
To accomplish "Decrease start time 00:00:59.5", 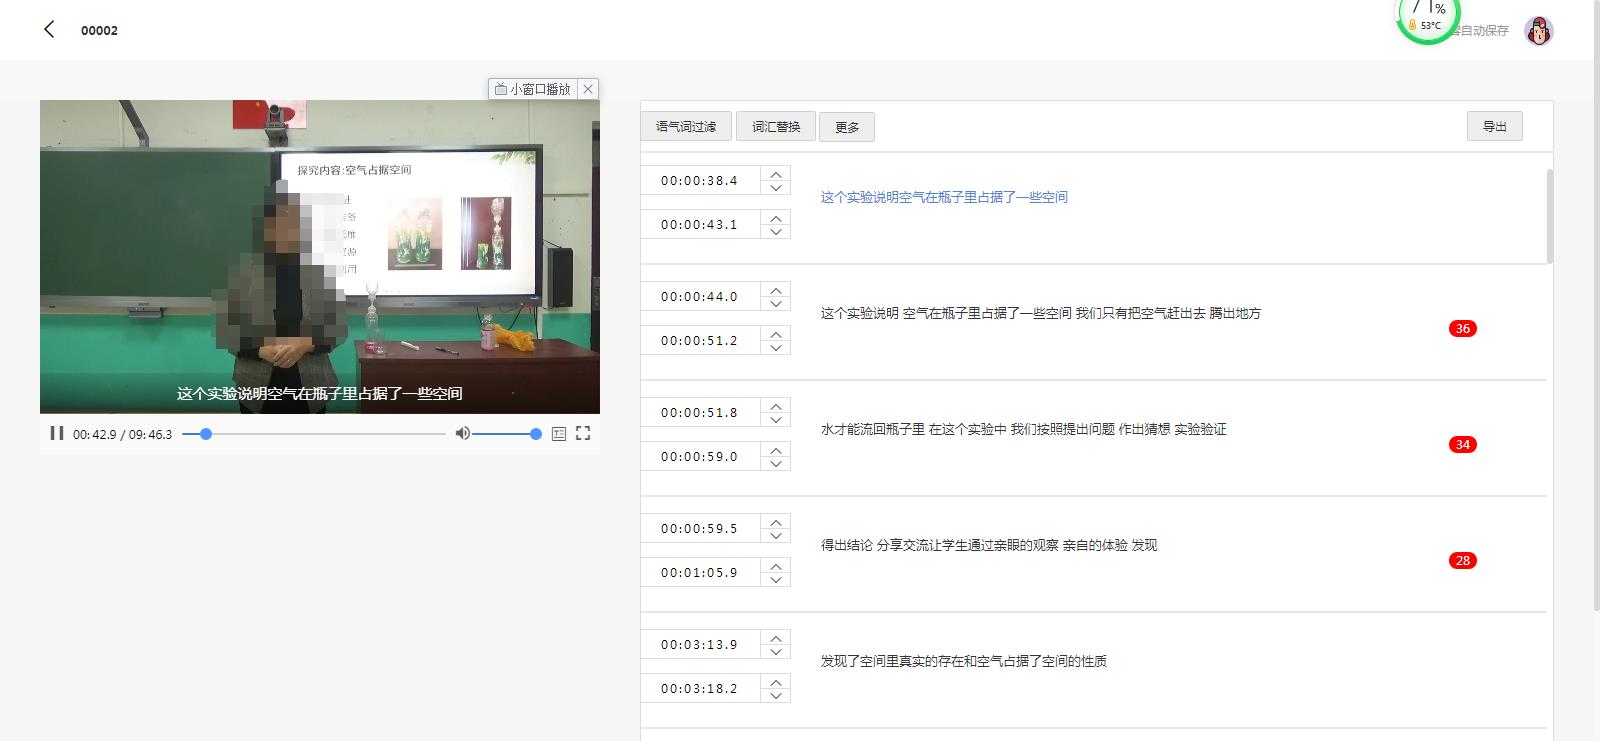I will coord(776,536).
